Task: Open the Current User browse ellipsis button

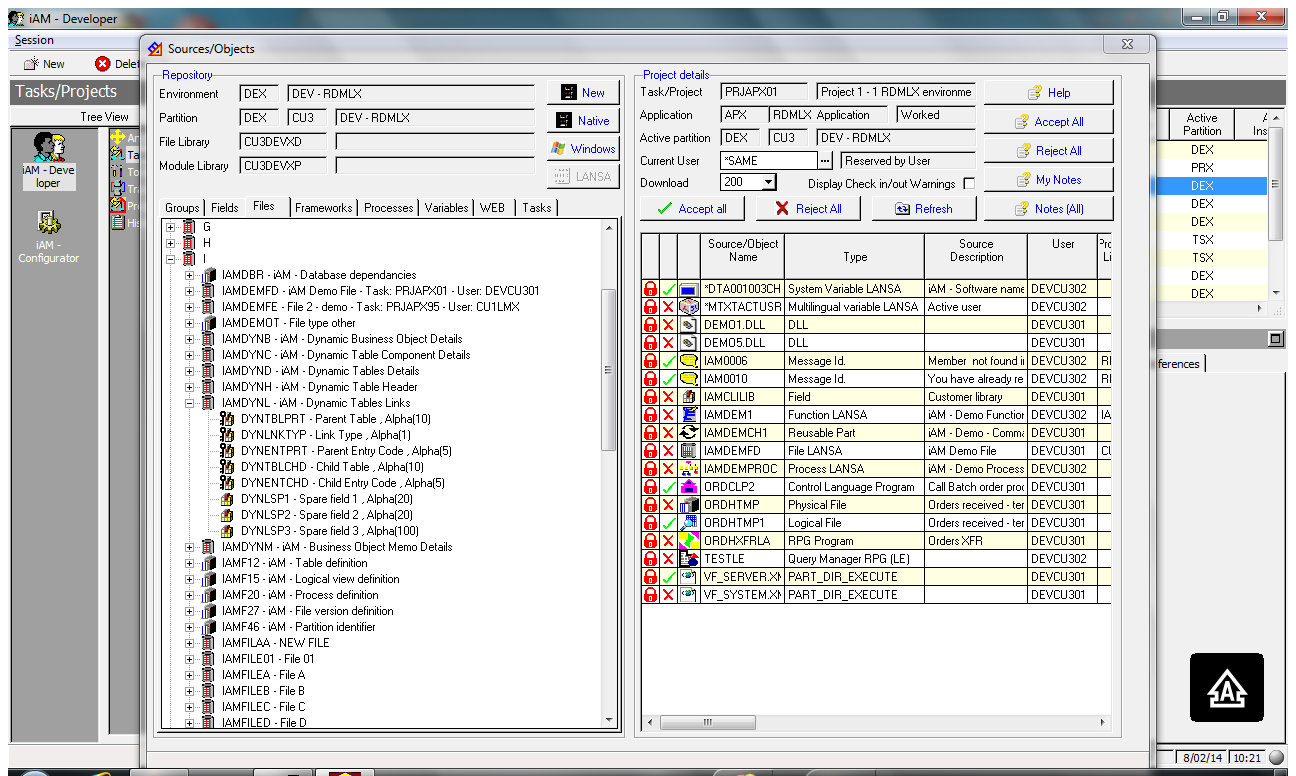Action: point(825,160)
